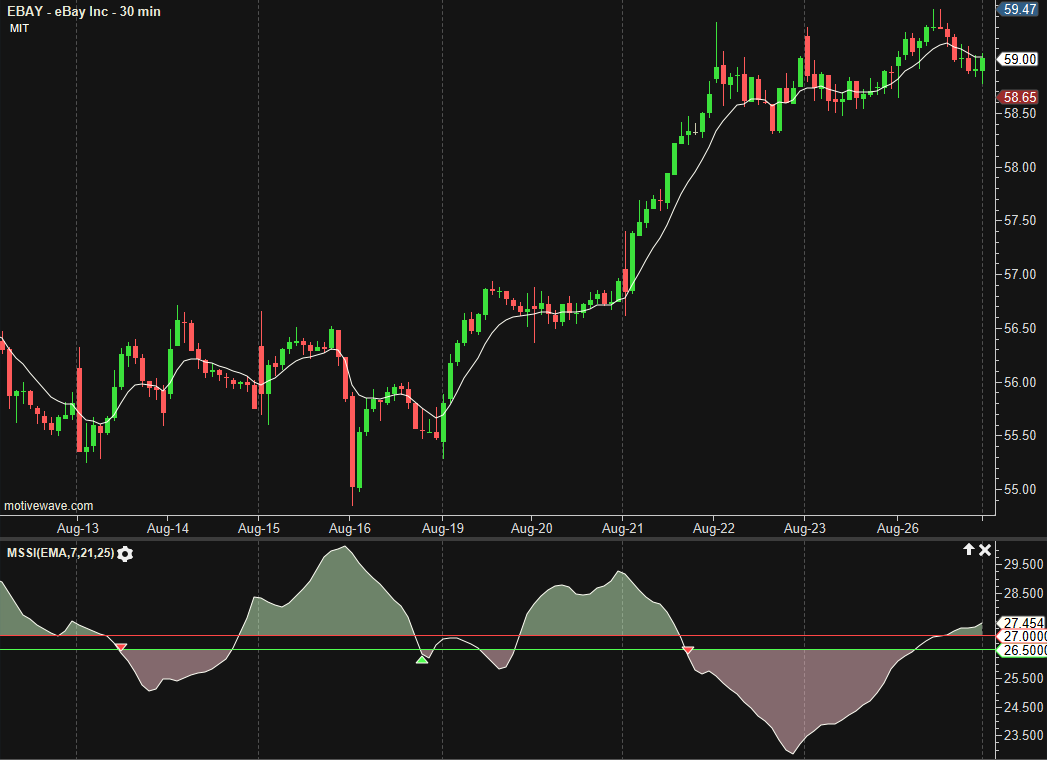Click the 29.500 MSSI axis label

1024,565
